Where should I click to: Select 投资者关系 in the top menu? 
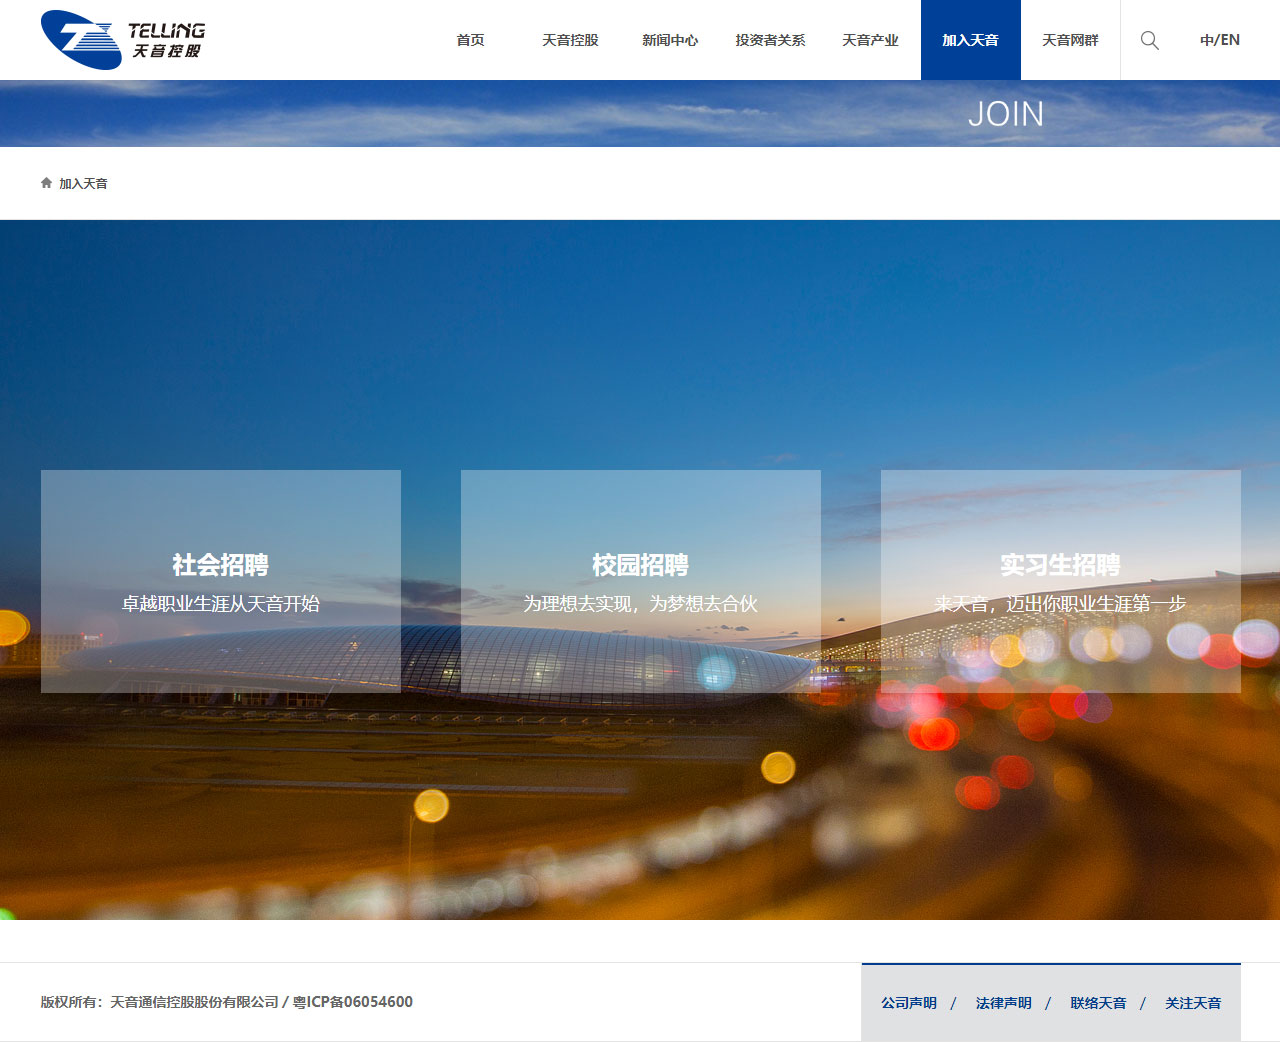click(770, 40)
